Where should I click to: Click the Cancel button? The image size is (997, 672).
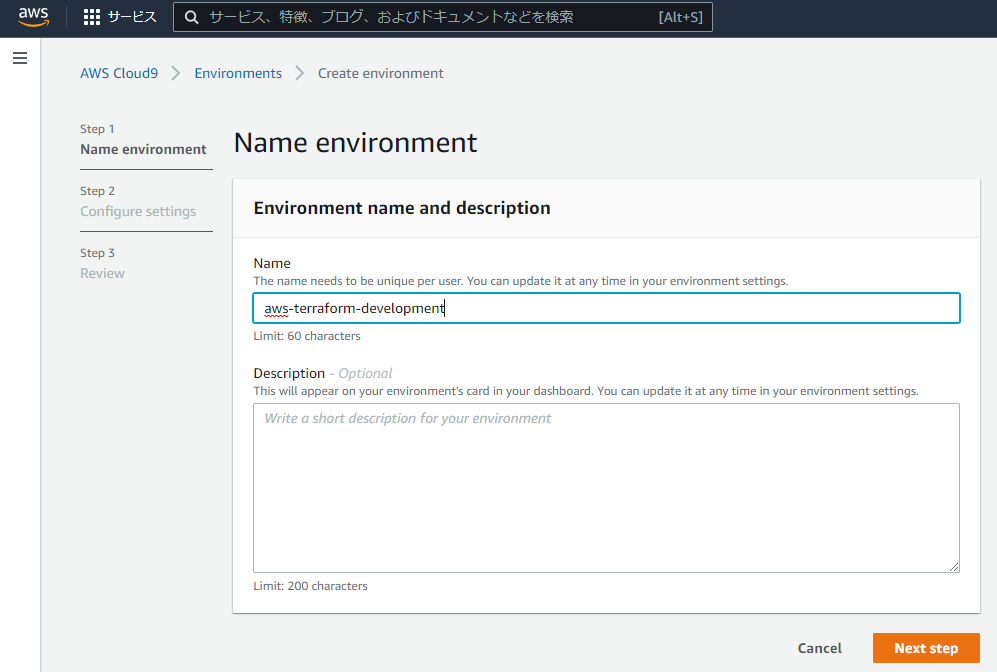[820, 648]
